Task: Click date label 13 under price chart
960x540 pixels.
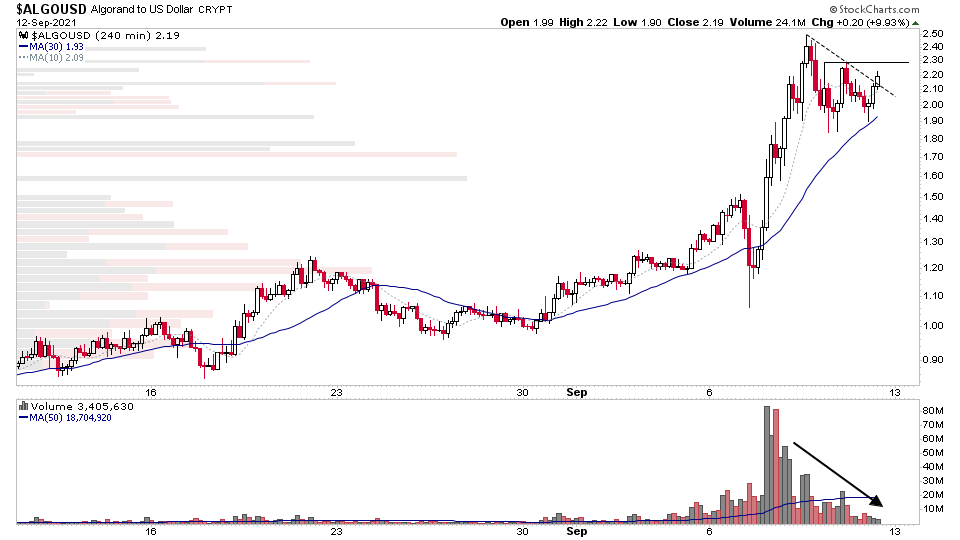Action: tap(895, 392)
